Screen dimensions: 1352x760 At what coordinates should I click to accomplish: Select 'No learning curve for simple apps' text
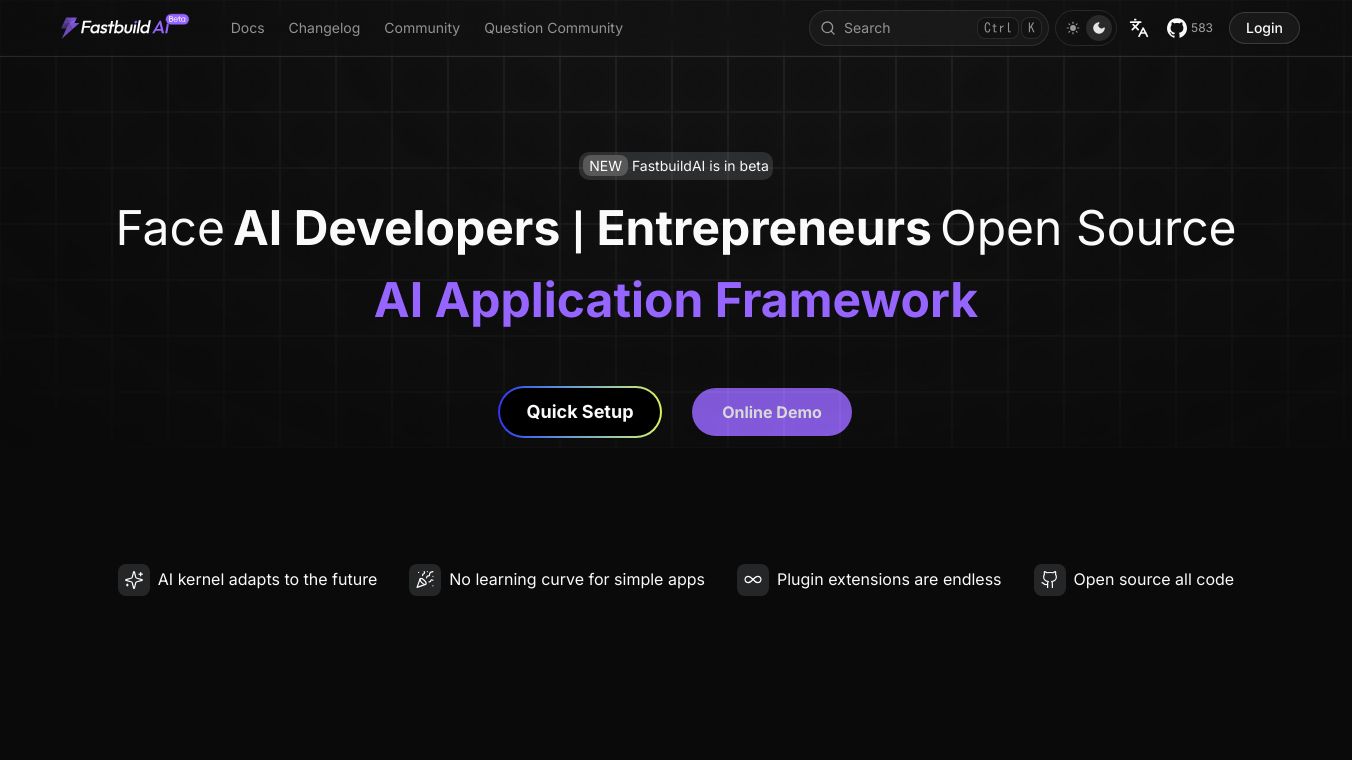(x=577, y=580)
